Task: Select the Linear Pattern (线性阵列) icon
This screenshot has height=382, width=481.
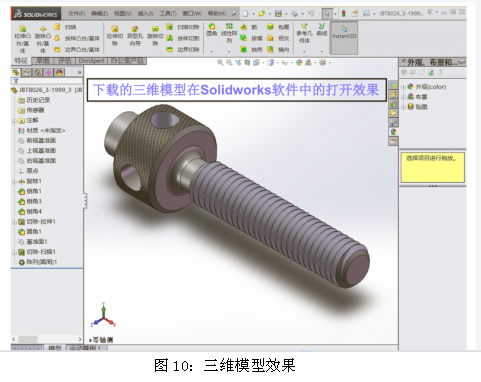Action: [x=229, y=33]
